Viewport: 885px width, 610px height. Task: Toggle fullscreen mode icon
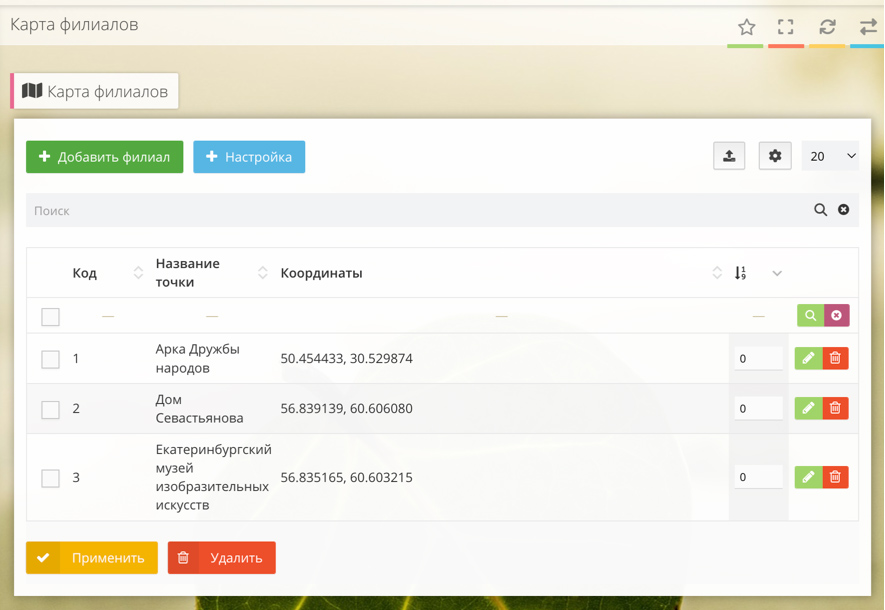coord(786,27)
